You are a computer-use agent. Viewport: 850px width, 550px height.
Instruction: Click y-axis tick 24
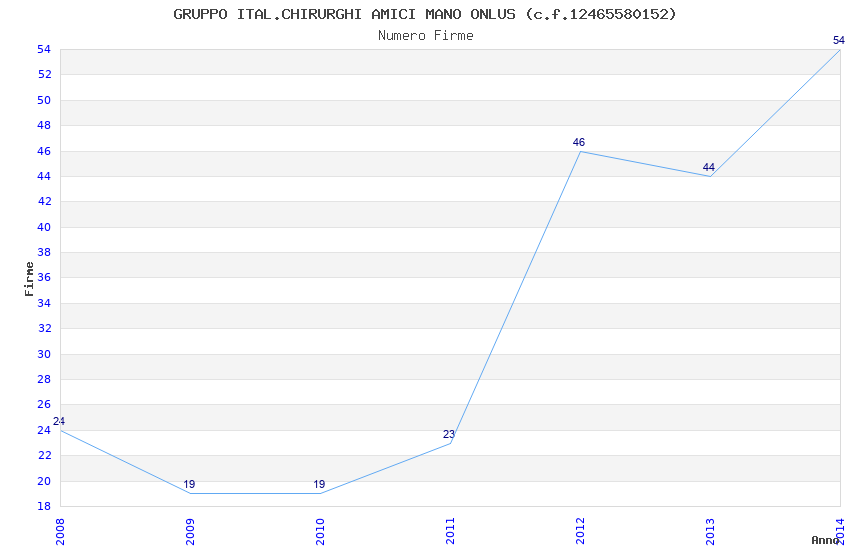coord(44,430)
